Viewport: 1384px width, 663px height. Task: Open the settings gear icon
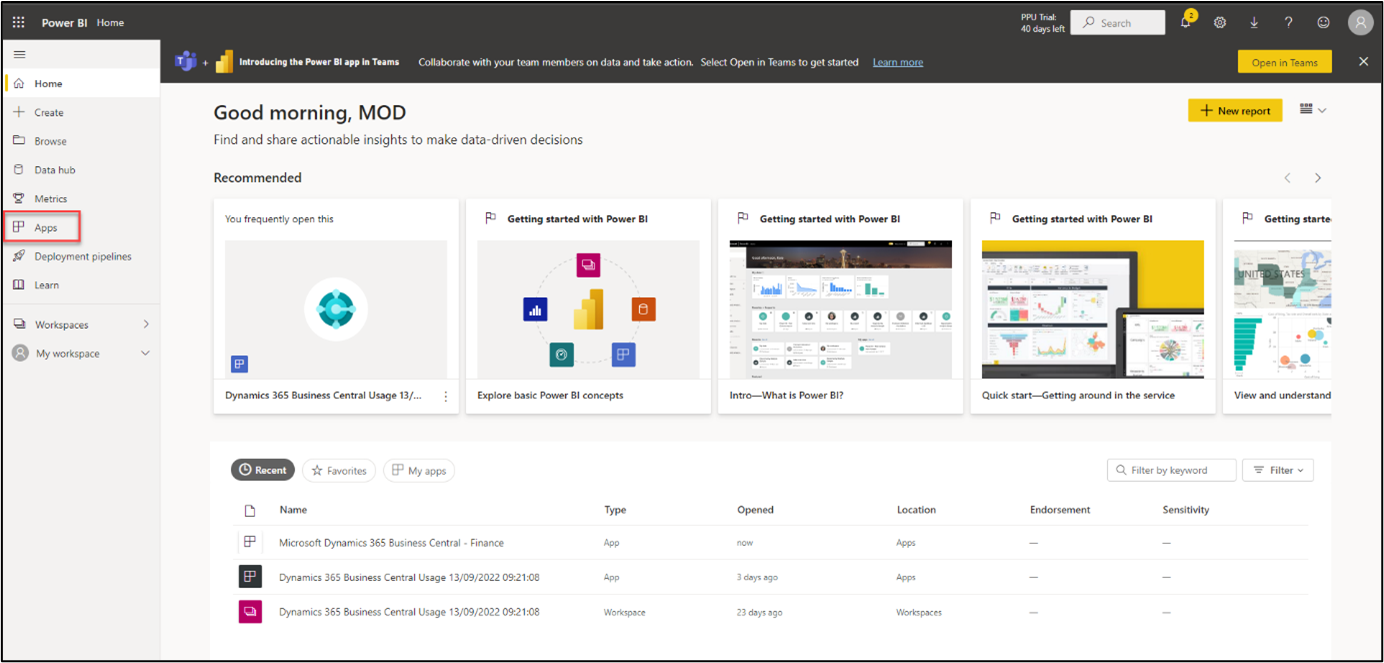[1220, 23]
